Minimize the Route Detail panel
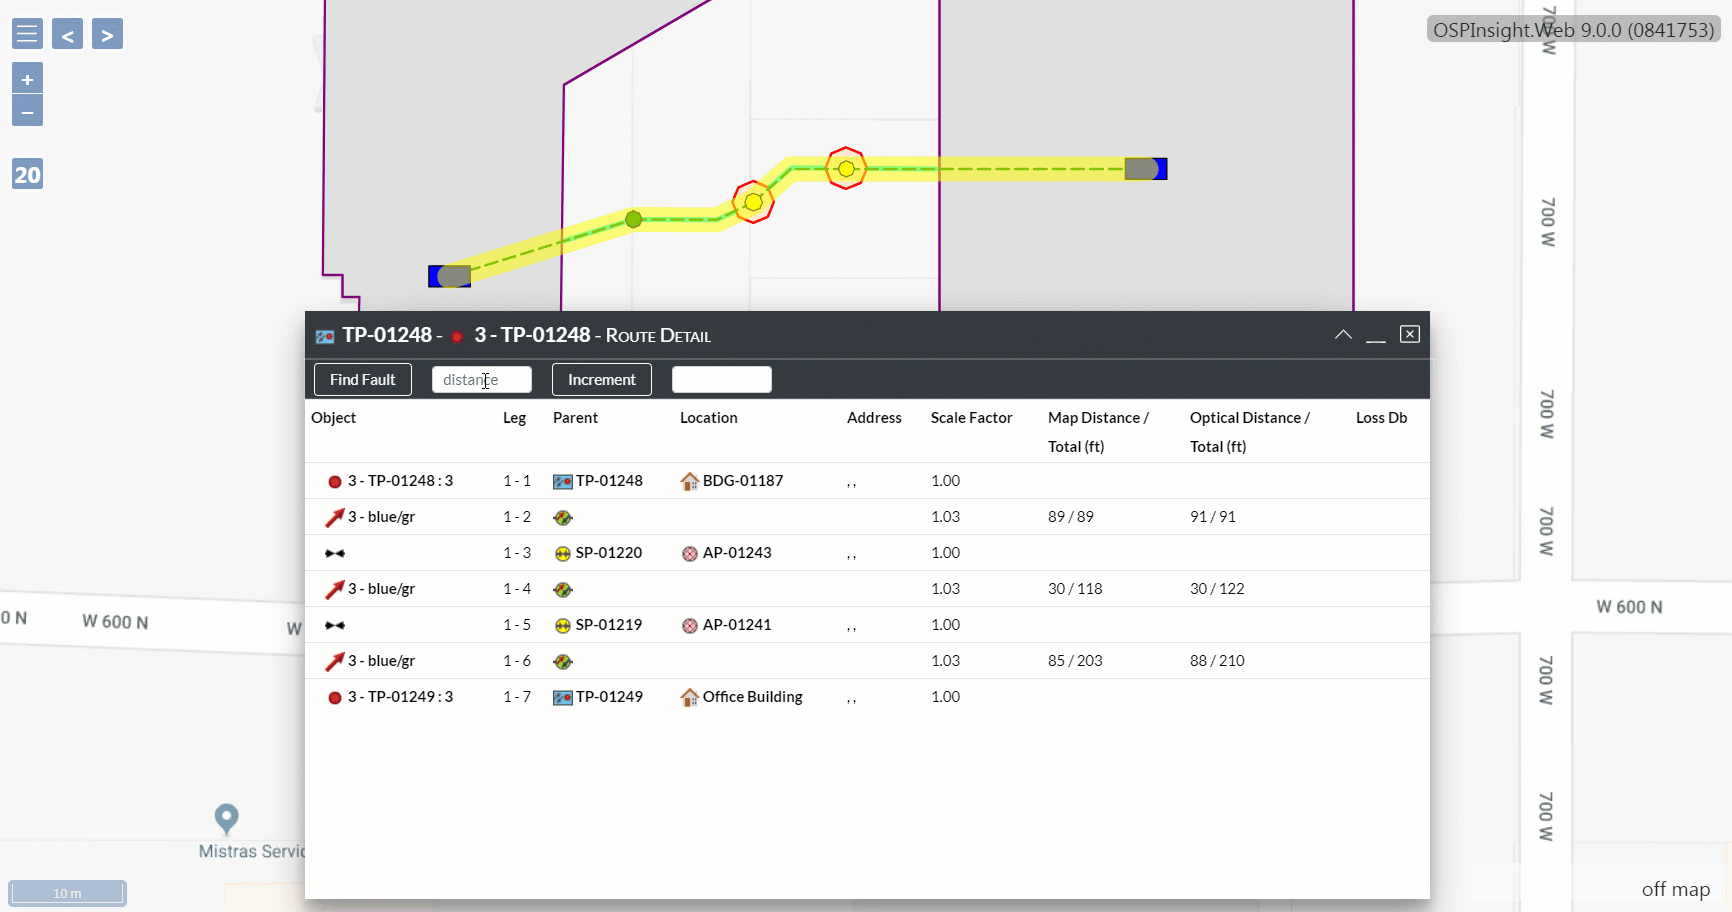The image size is (1732, 912). pyautogui.click(x=1376, y=335)
